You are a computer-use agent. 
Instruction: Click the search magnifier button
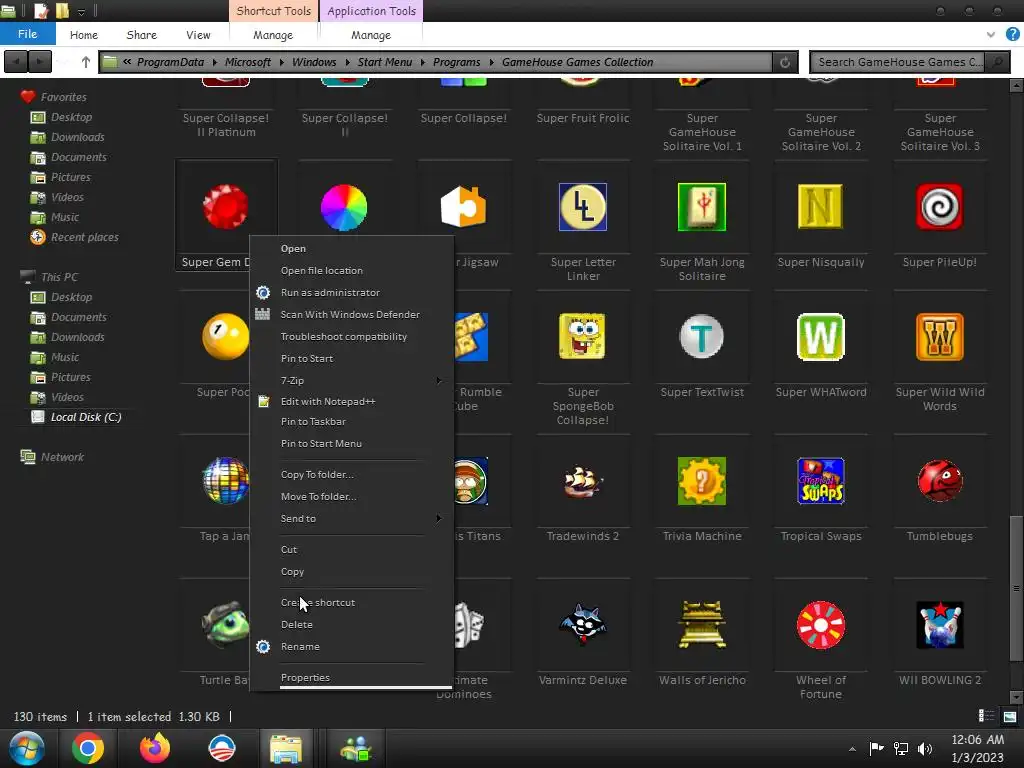click(x=997, y=62)
